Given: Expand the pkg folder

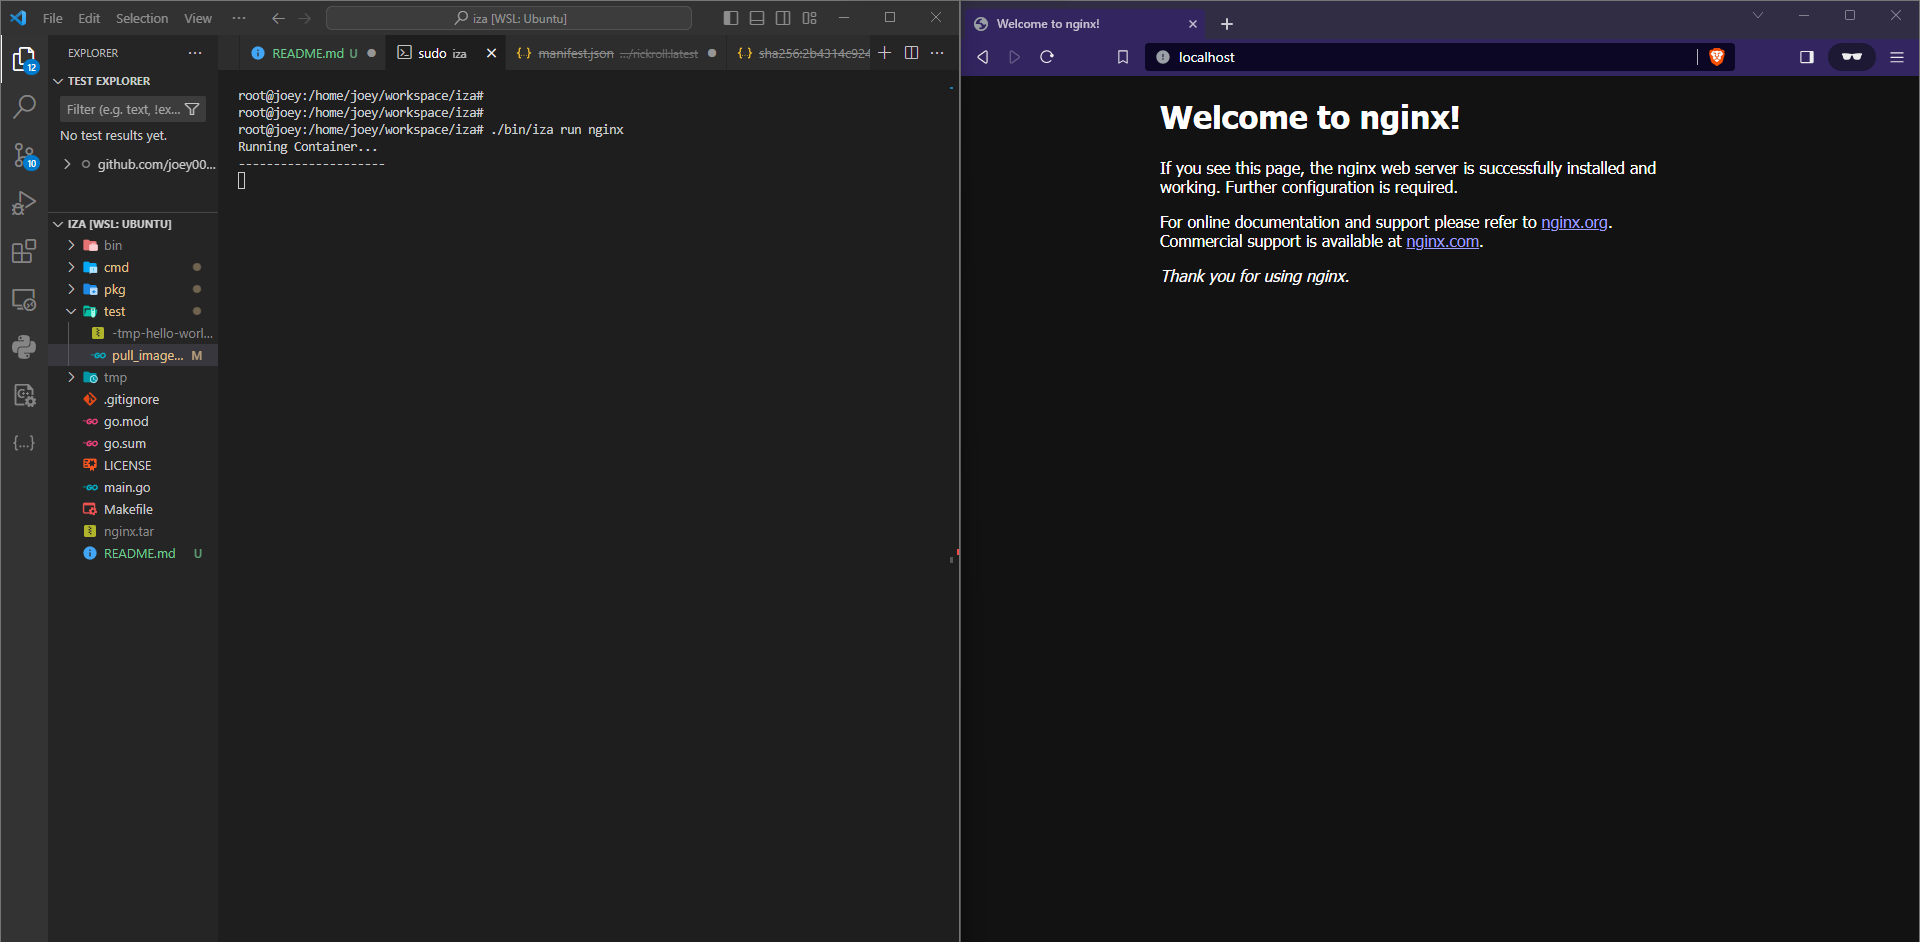Looking at the screenshot, I should (x=71, y=289).
